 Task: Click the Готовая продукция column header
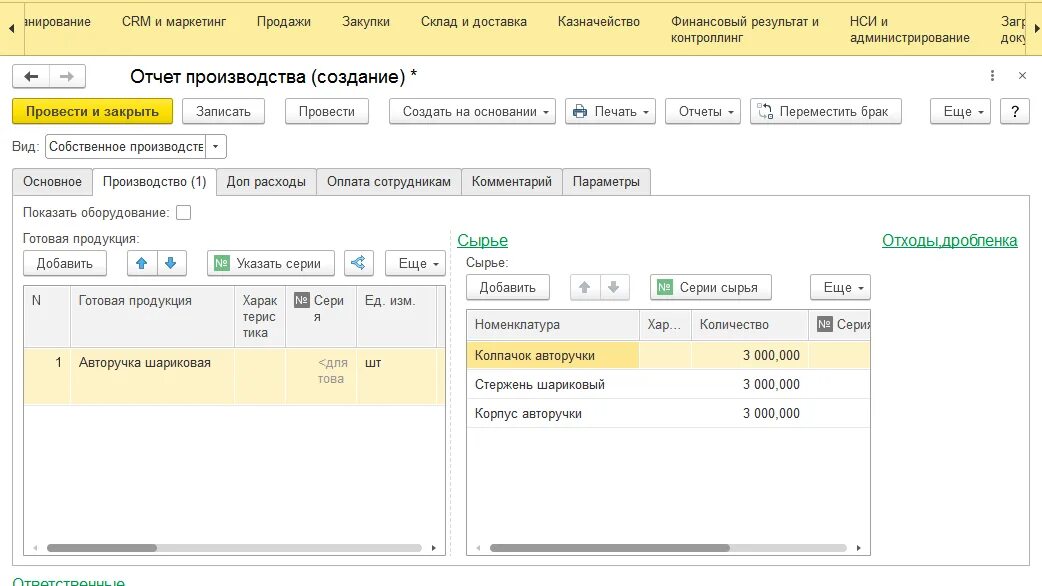tap(152, 316)
